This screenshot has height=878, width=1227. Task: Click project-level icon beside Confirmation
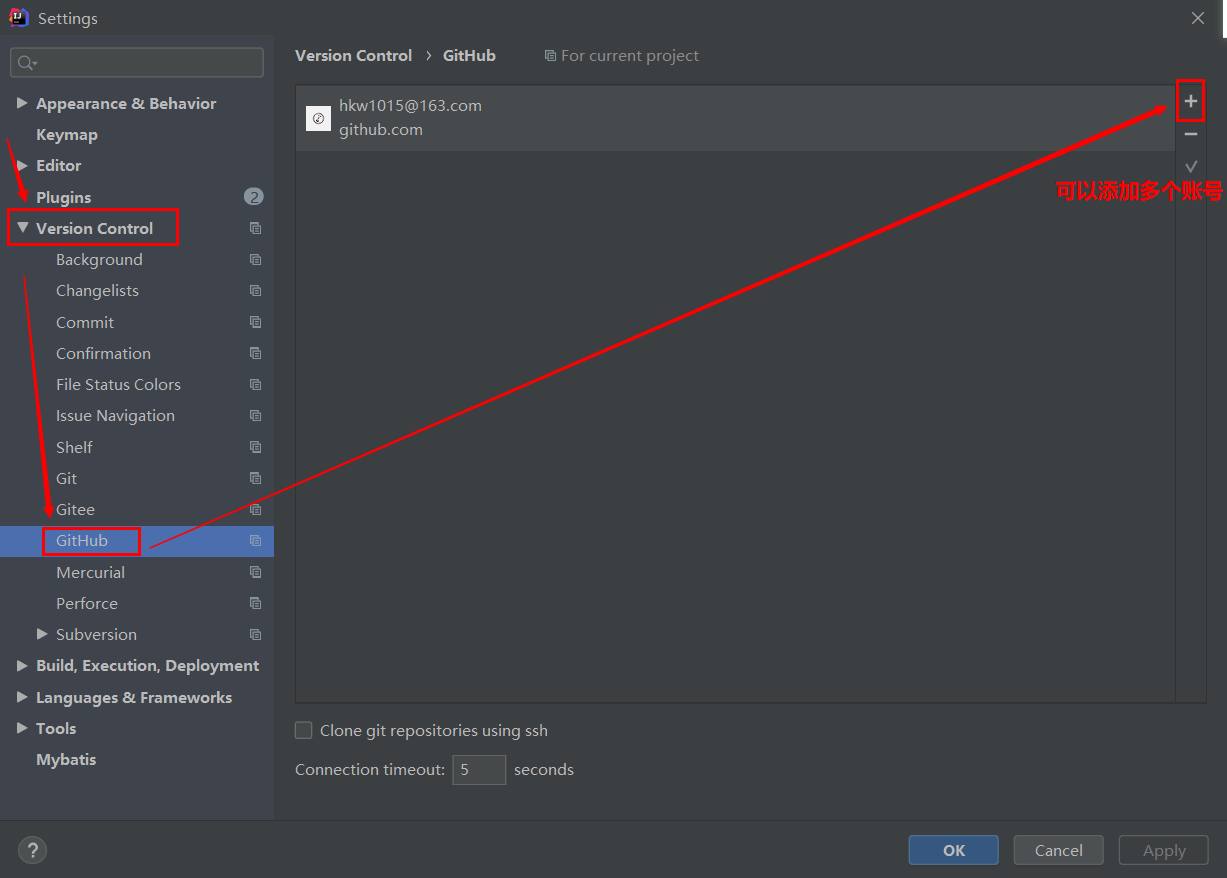(x=256, y=353)
